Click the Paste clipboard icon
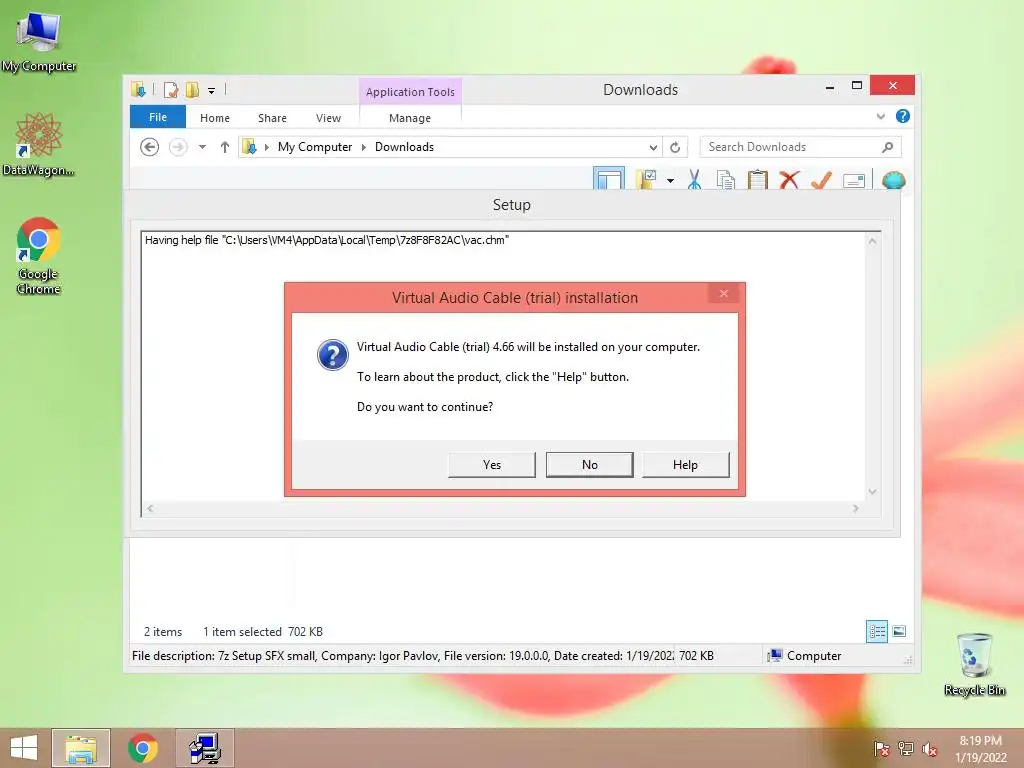This screenshot has width=1024, height=768. (758, 179)
